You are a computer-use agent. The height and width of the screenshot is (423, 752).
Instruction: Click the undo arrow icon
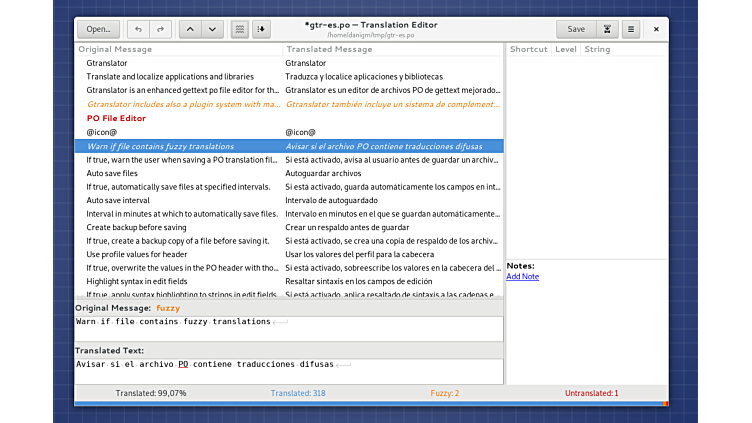click(138, 30)
